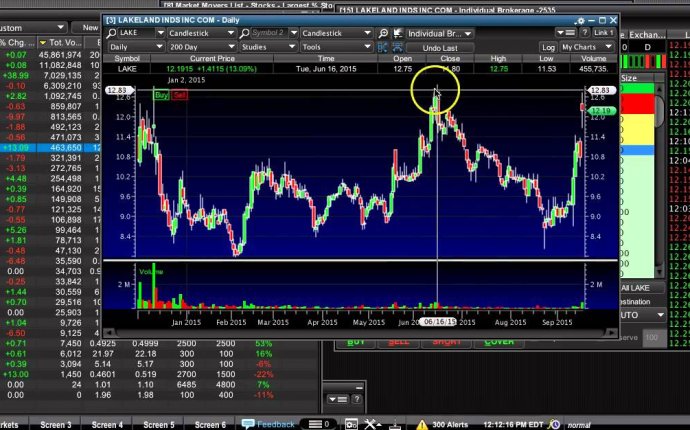The width and height of the screenshot is (690, 430).
Task: Click the Undo Last button
Action: [440, 48]
